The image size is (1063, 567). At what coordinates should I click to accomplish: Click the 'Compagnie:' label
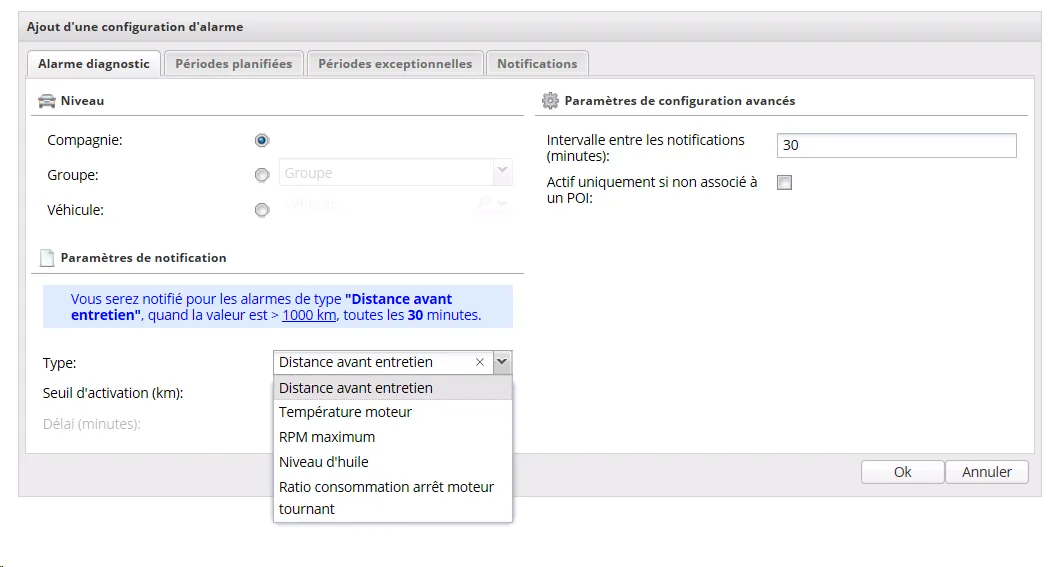coord(85,140)
